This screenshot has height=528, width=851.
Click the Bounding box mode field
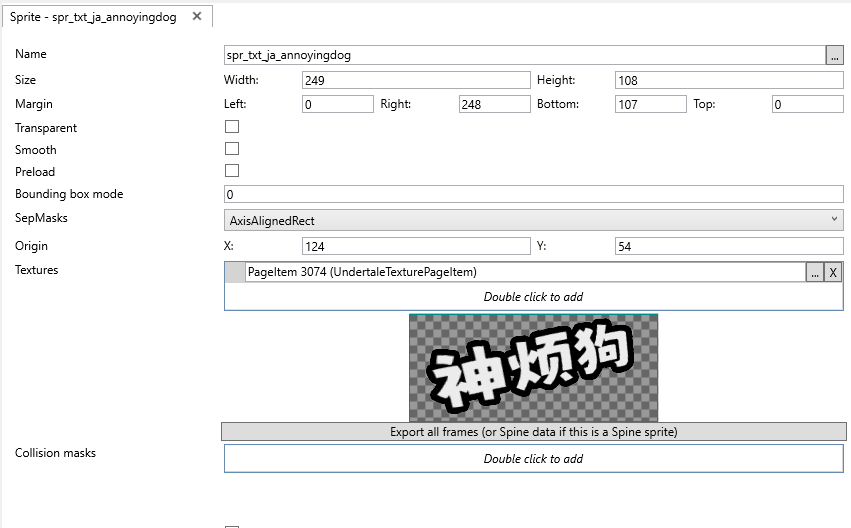(x=534, y=194)
